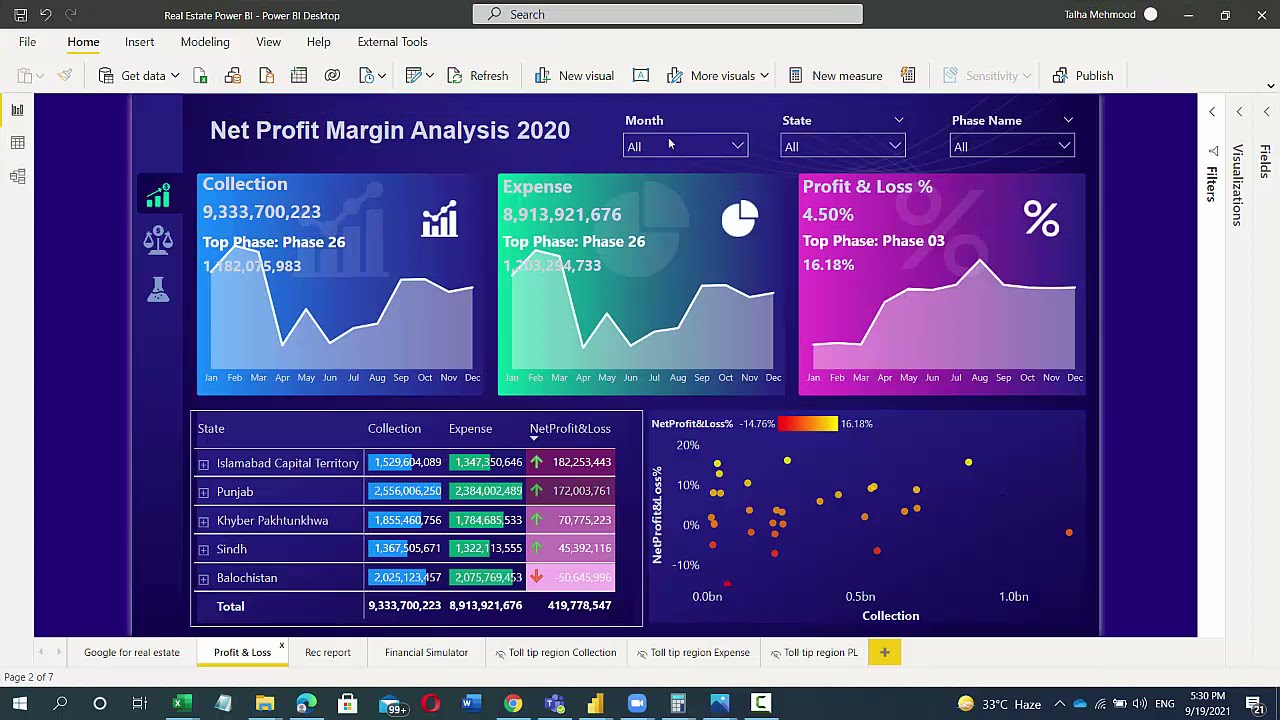Open the Month slicer dropdown set to All
Screen dimensions: 1280x720
tap(685, 146)
